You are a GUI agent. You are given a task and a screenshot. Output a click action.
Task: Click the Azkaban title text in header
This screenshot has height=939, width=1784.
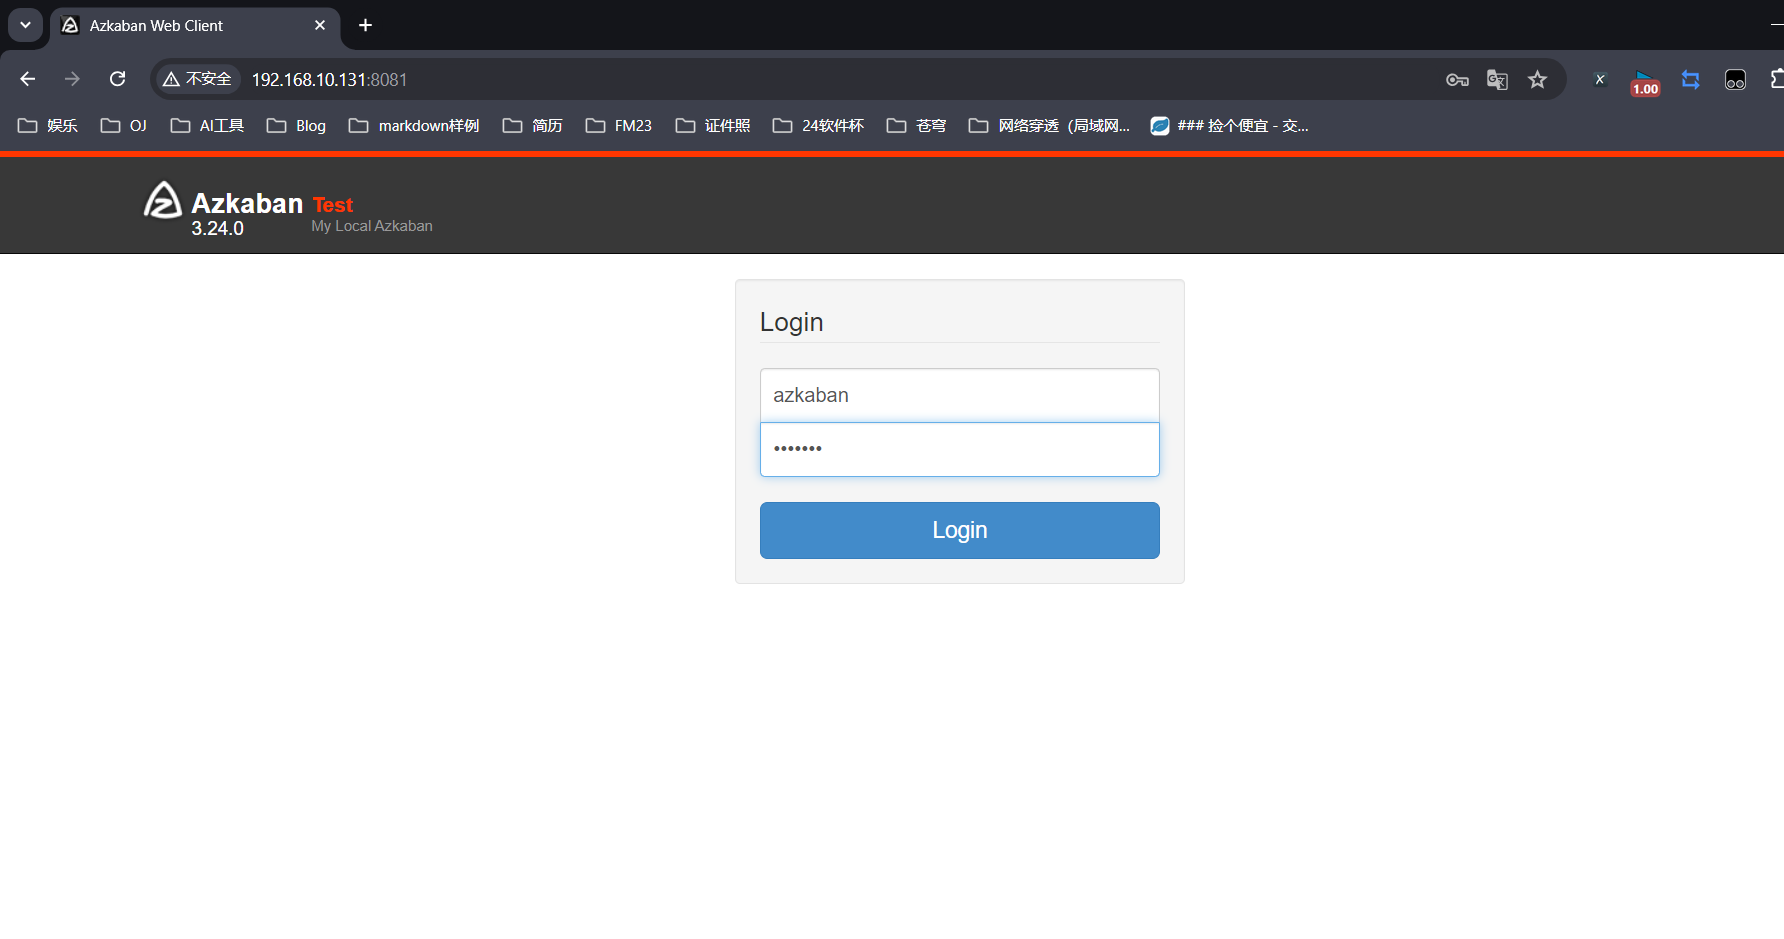pos(247,203)
